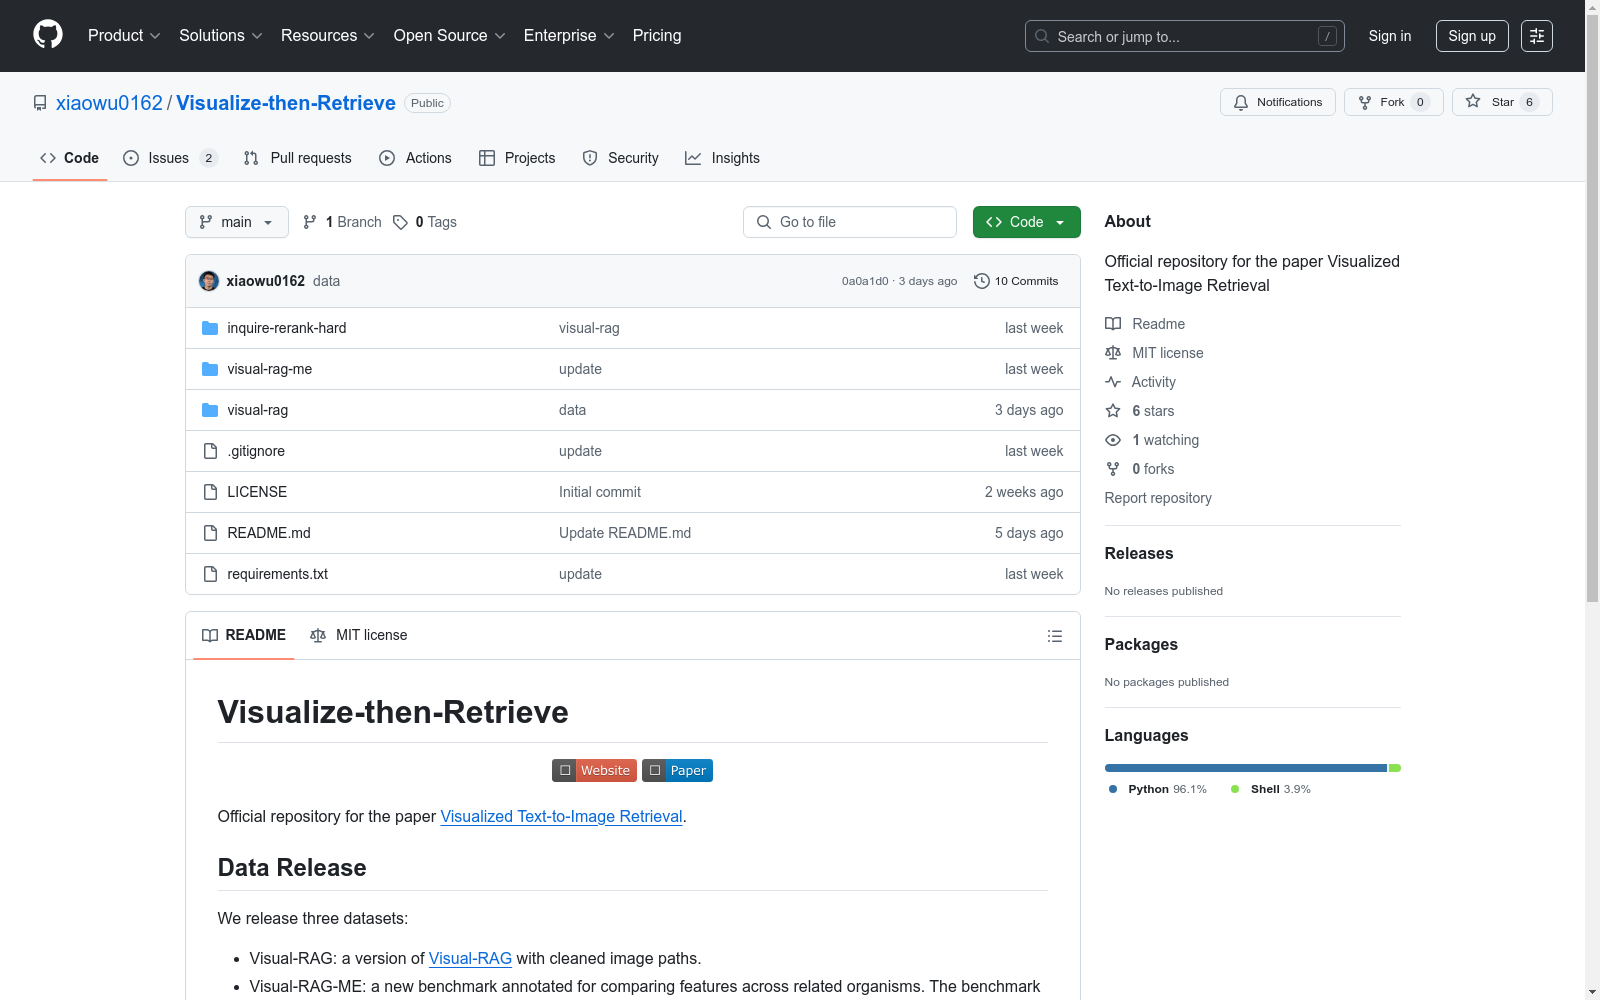Click the commit history clock icon
The width and height of the screenshot is (1600, 1000).
(982, 281)
